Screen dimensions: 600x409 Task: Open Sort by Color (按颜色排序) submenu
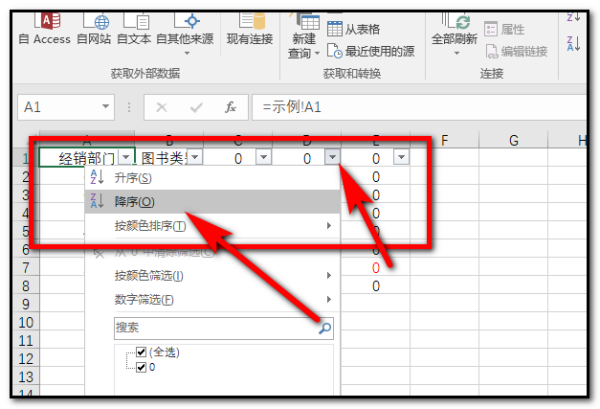pyautogui.click(x=212, y=226)
